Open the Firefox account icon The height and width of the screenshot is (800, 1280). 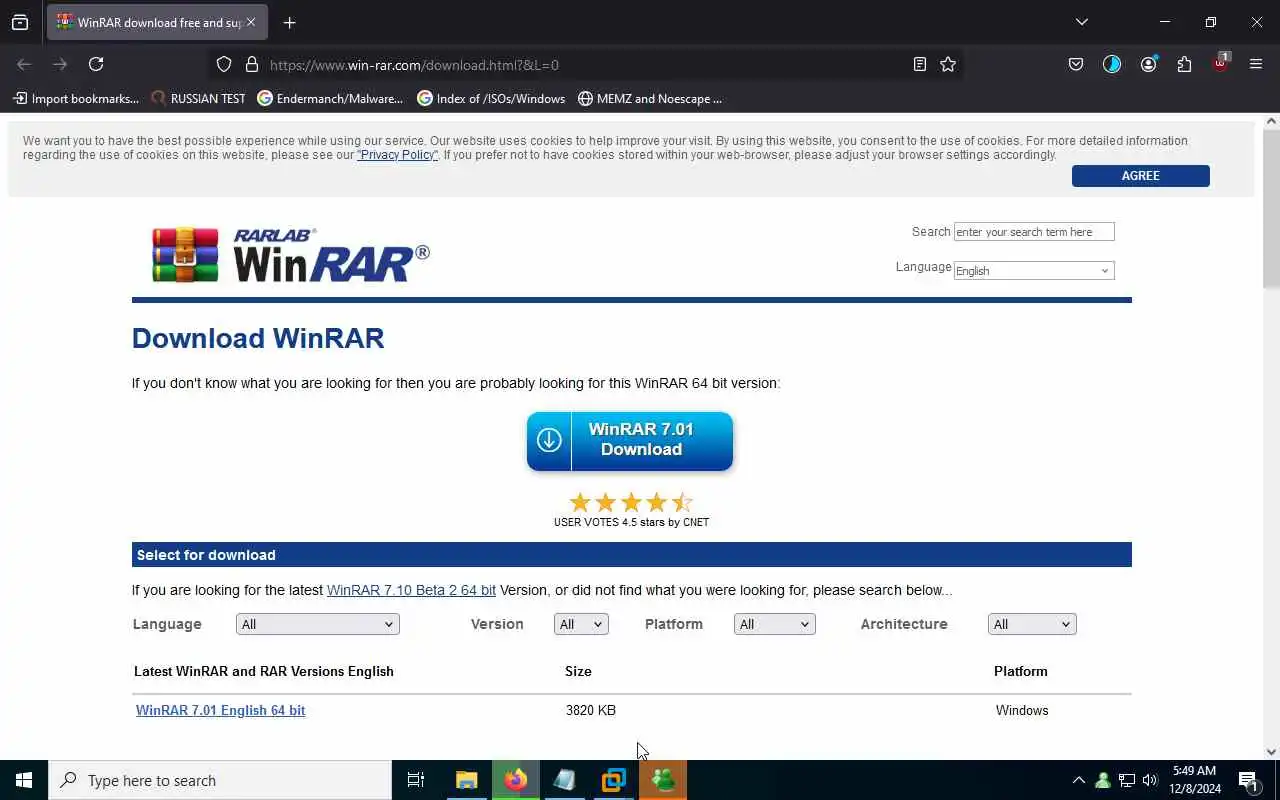pyautogui.click(x=1148, y=64)
